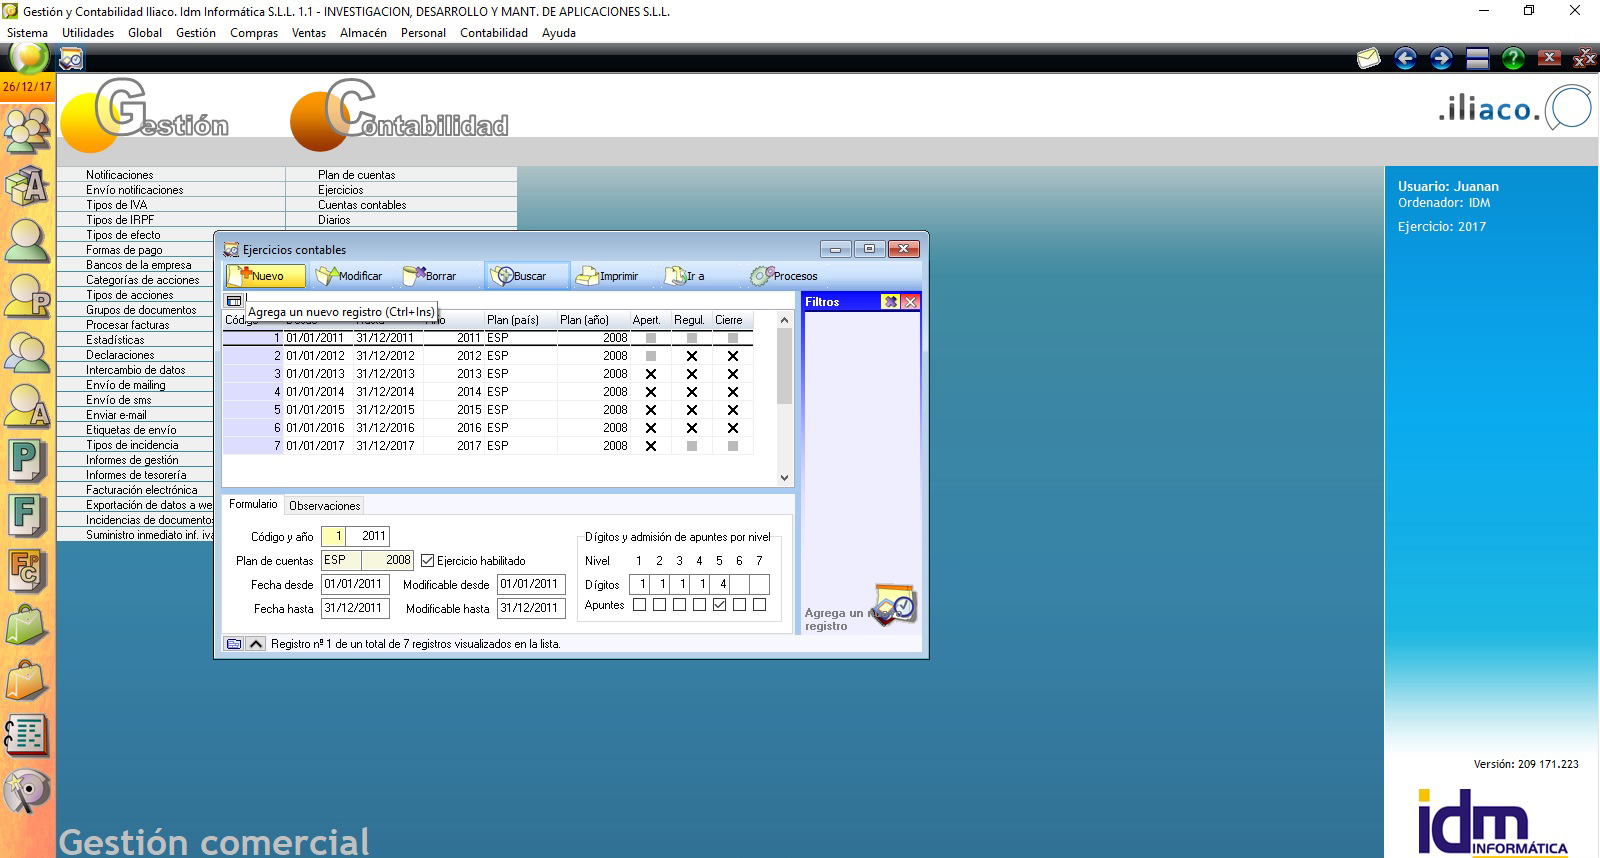The image size is (1600, 858).
Task: Click the Modificable hasta input field
Action: (x=532, y=608)
